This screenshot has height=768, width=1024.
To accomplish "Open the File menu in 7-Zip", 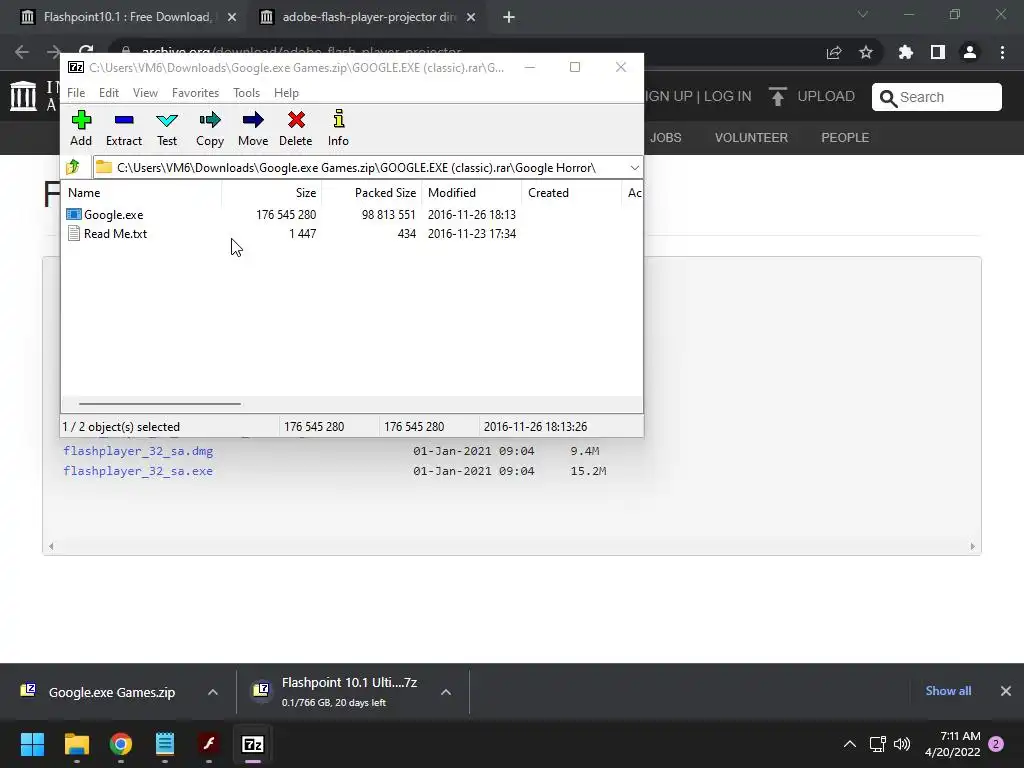I will 76,93.
